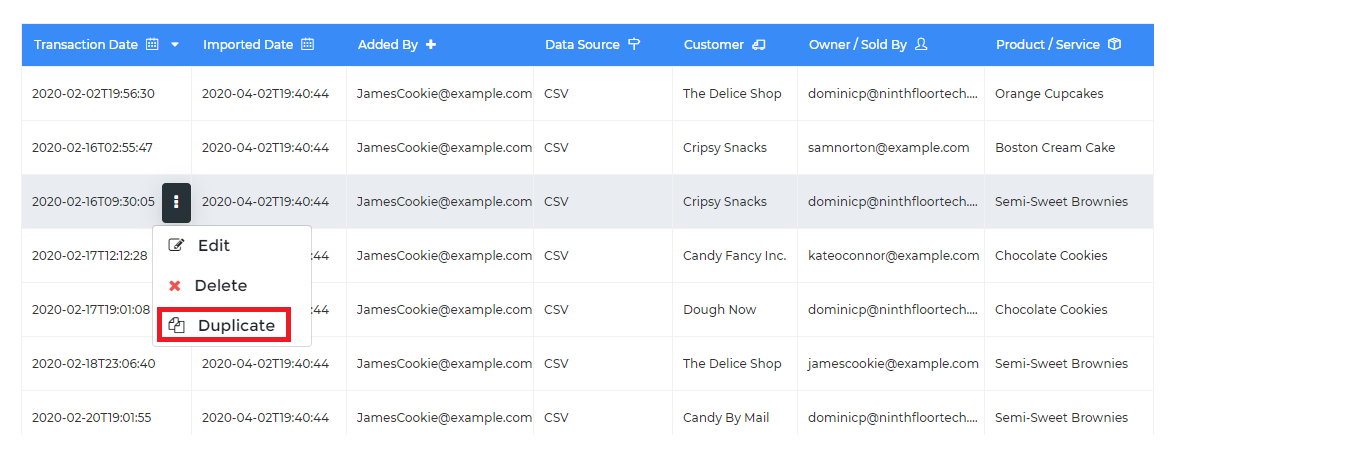The width and height of the screenshot is (1351, 465).
Task: Click the calendar icon beside Imported Date
Action: coord(308,44)
